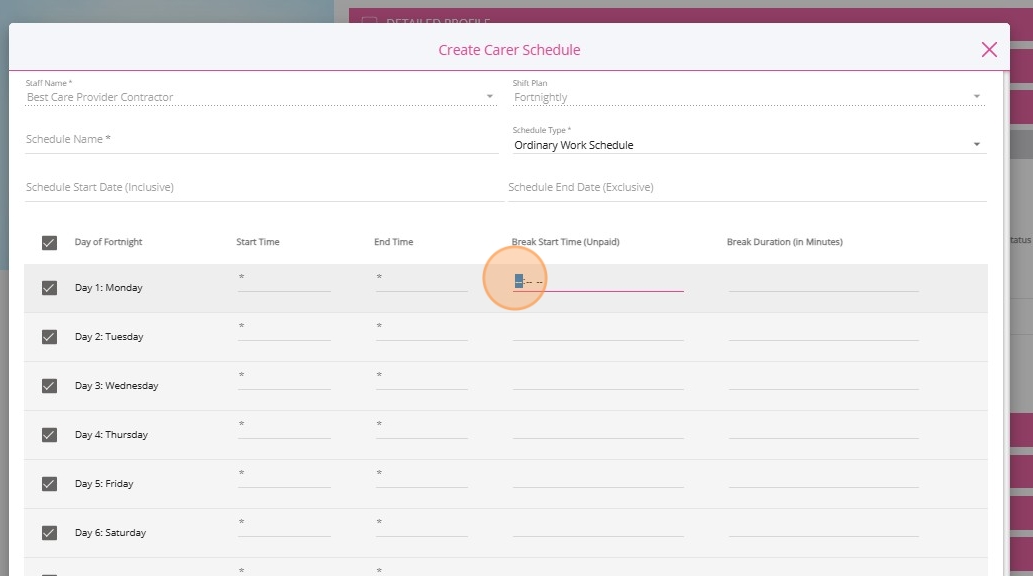Click Thursday End Time field
The width and height of the screenshot is (1033, 576).
coord(422,429)
